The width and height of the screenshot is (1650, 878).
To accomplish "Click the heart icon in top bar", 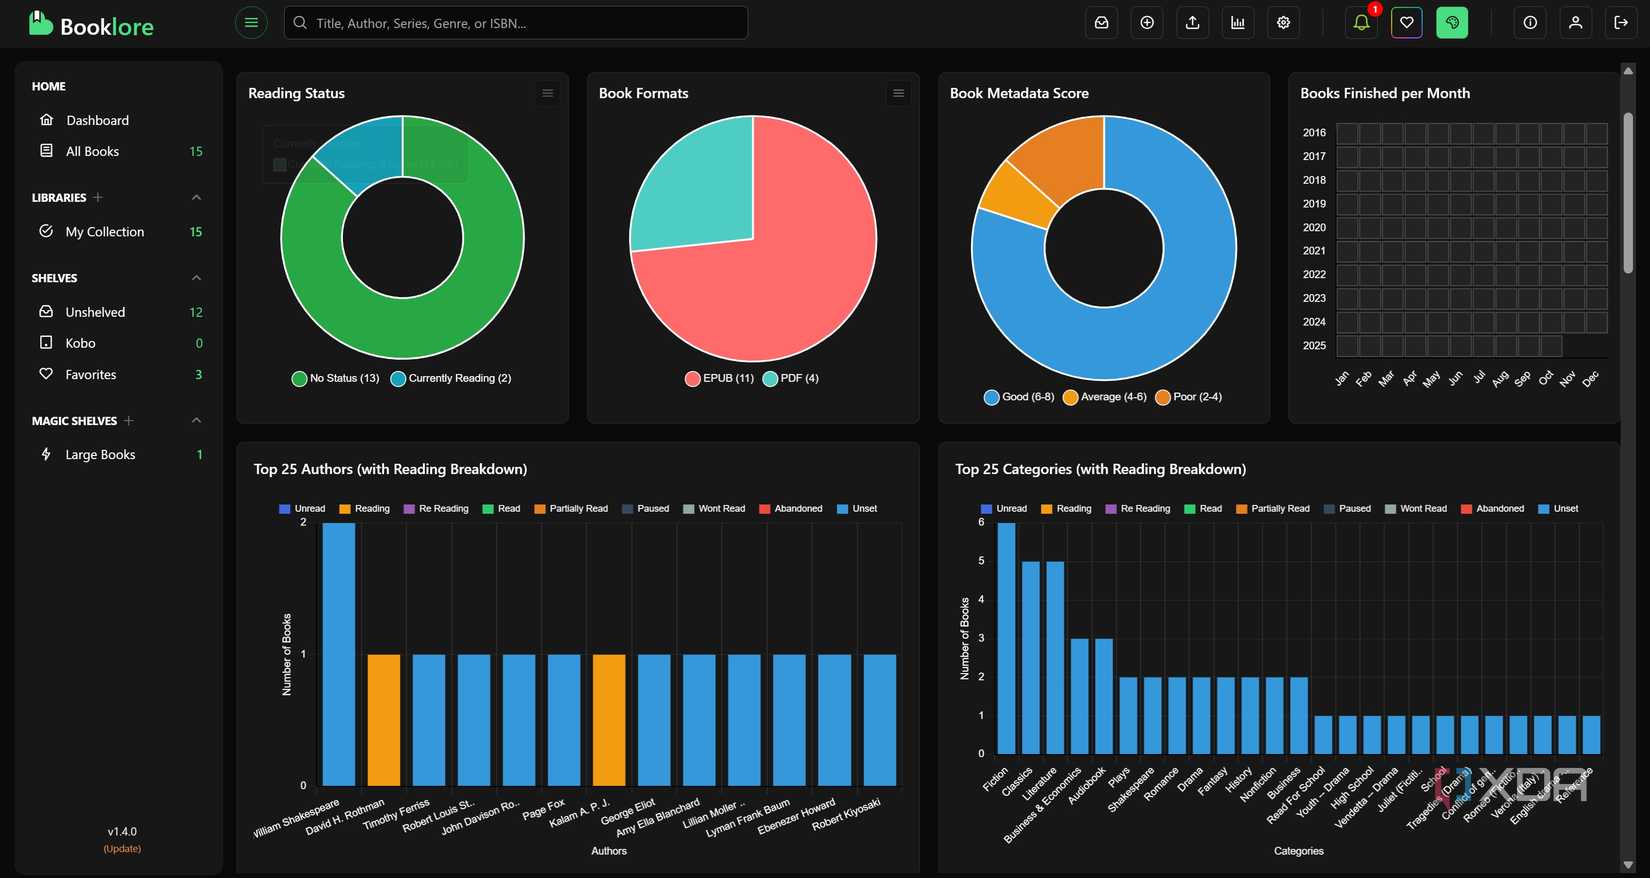I will tap(1406, 23).
